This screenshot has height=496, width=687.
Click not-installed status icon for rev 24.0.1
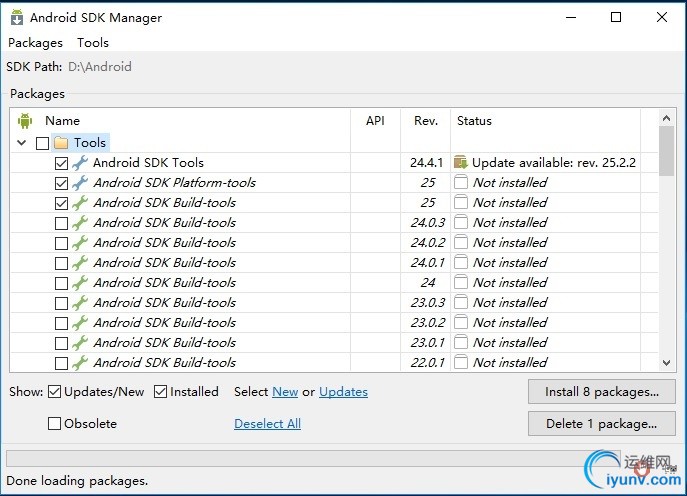pyautogui.click(x=460, y=262)
